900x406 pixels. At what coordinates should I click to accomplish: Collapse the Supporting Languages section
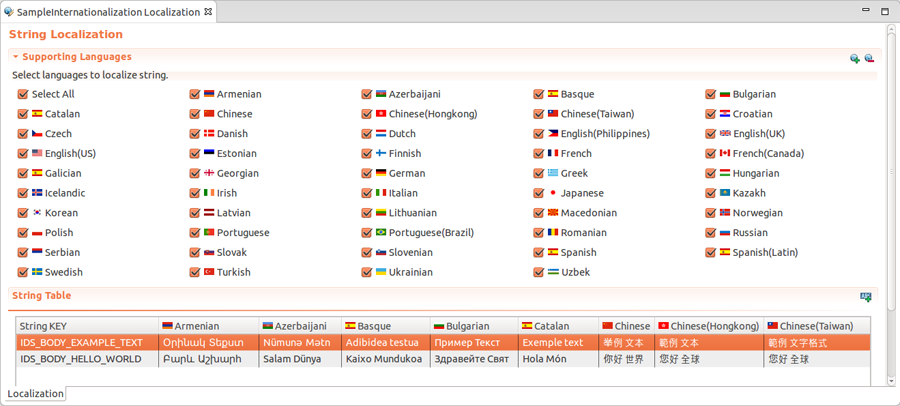(x=15, y=58)
